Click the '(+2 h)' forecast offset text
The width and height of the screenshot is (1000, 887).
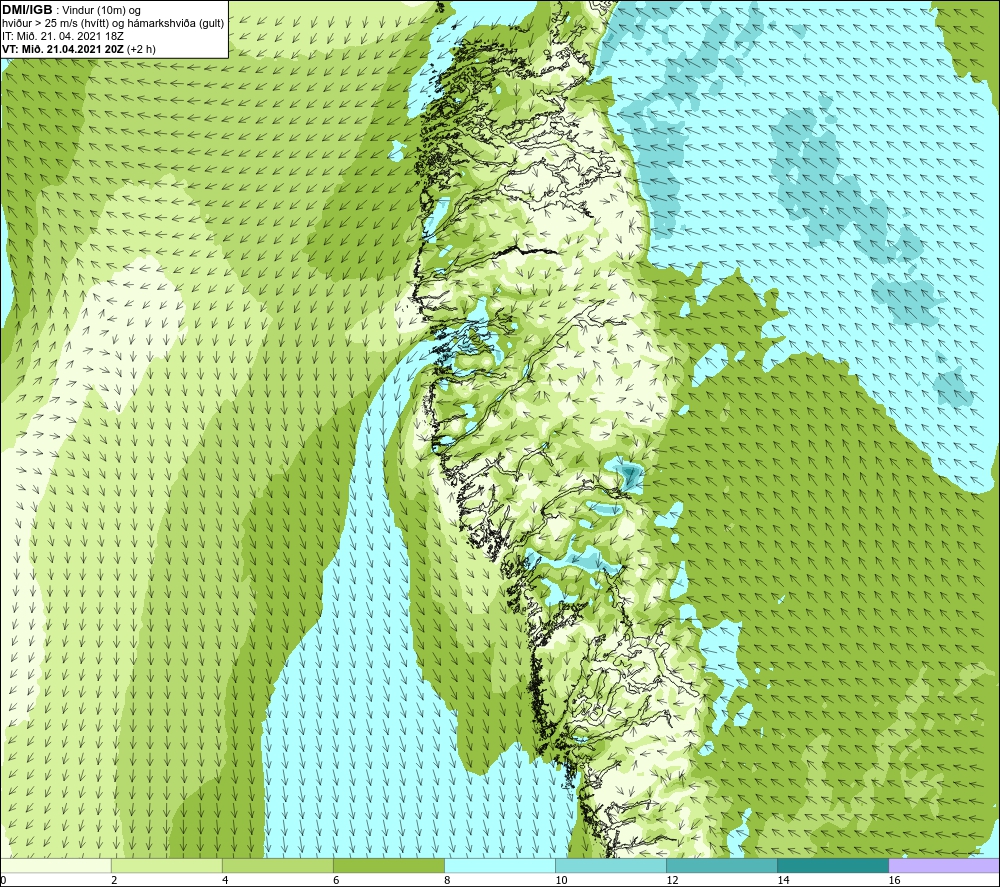coord(141,49)
